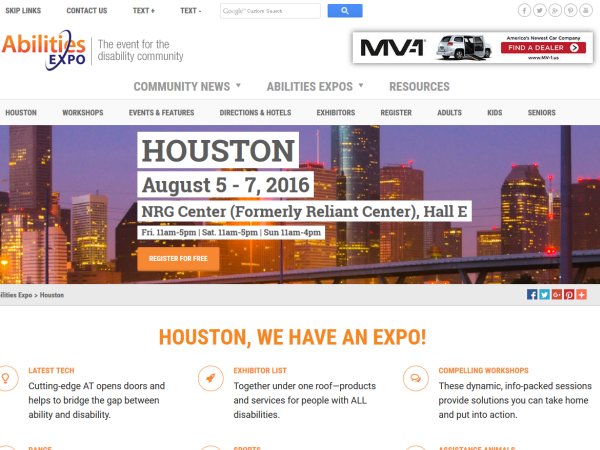Increase text size with Text +
The width and height of the screenshot is (600, 450).
(143, 11)
